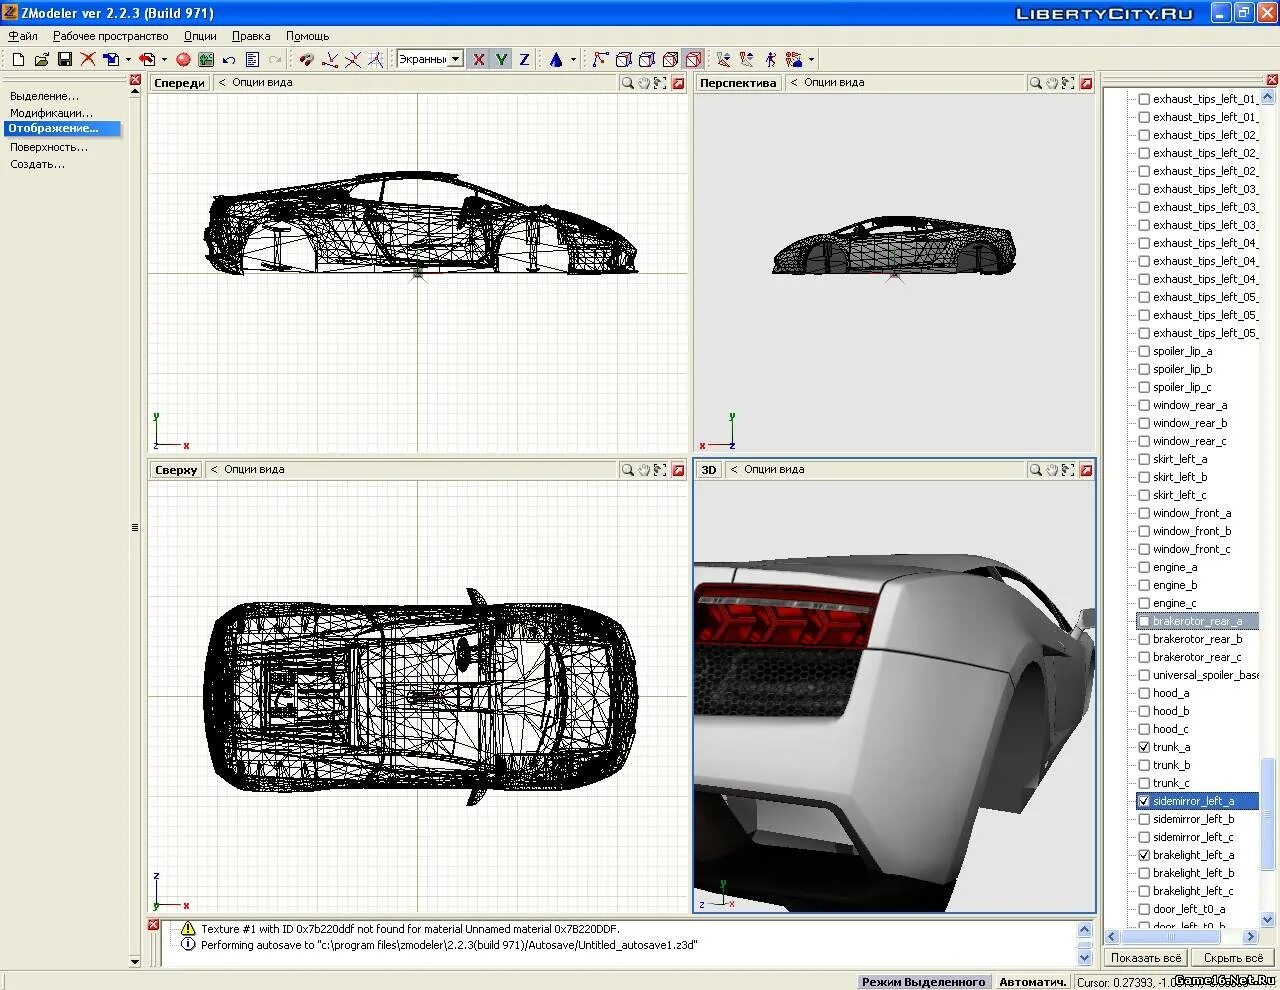Expand the Создать... command group
This screenshot has width=1280, height=990.
point(37,164)
